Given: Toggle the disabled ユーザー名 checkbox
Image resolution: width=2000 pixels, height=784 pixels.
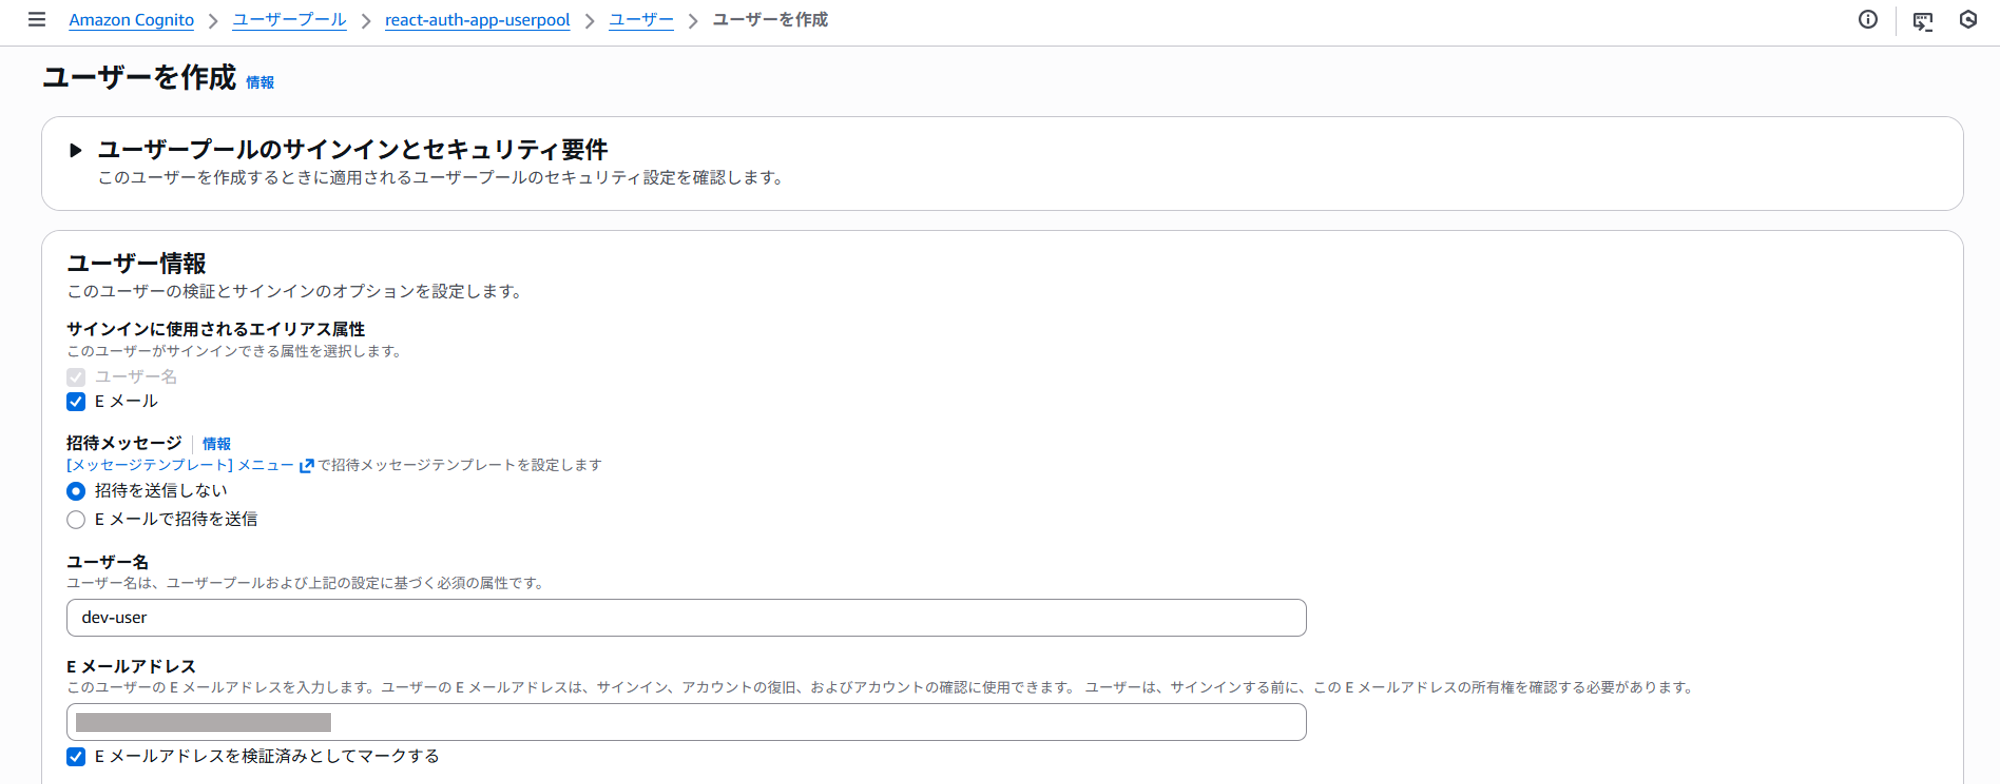Looking at the screenshot, I should coord(76,377).
